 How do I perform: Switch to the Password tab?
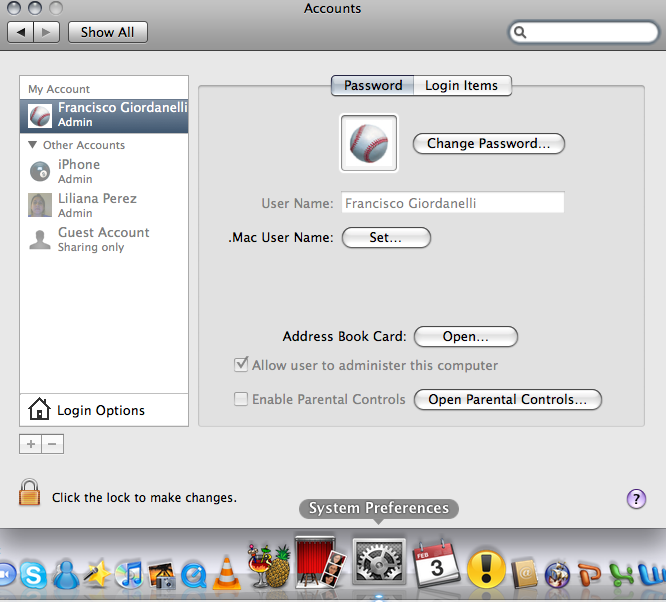(373, 85)
